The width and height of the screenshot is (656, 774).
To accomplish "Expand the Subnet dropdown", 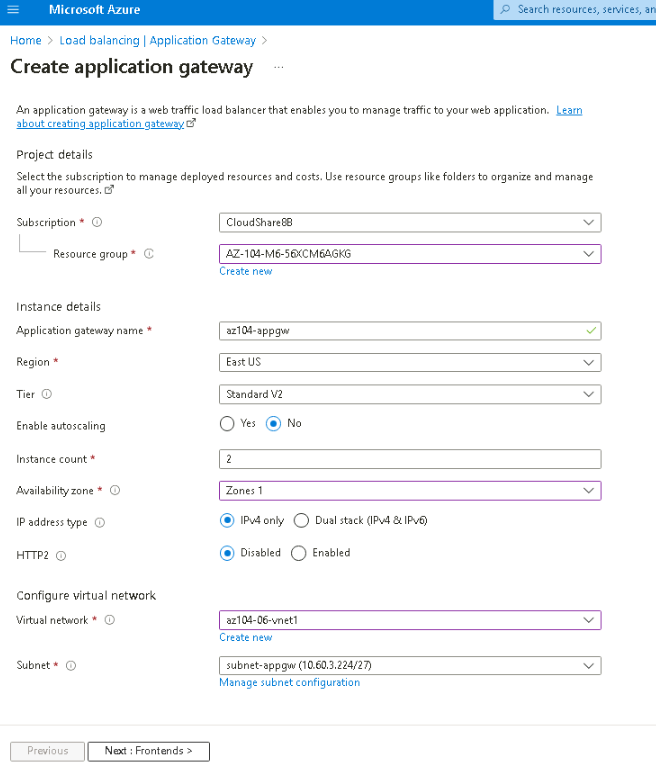I will pyautogui.click(x=410, y=665).
